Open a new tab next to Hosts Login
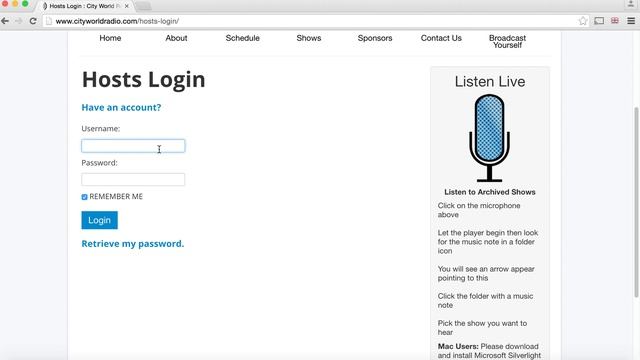This screenshot has width=640, height=360. [x=143, y=6]
